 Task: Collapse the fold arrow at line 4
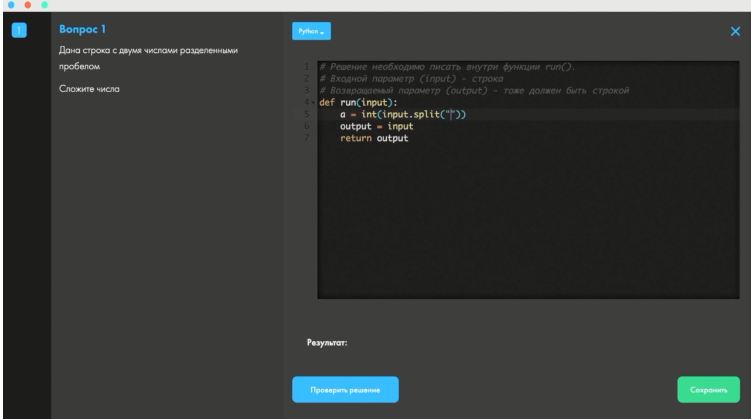[x=313, y=103]
